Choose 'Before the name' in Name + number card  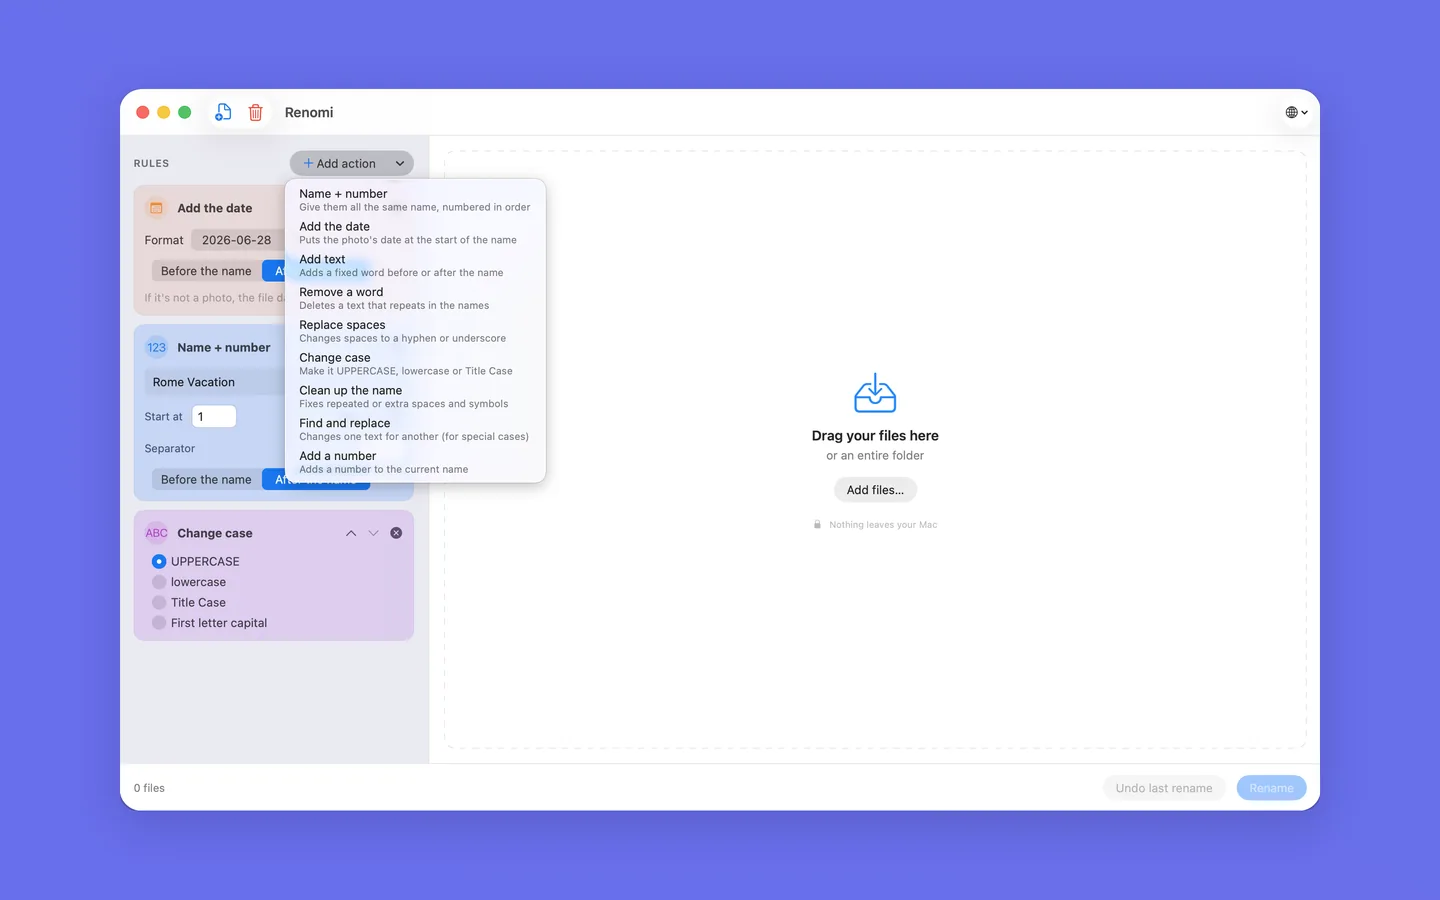[206, 480]
